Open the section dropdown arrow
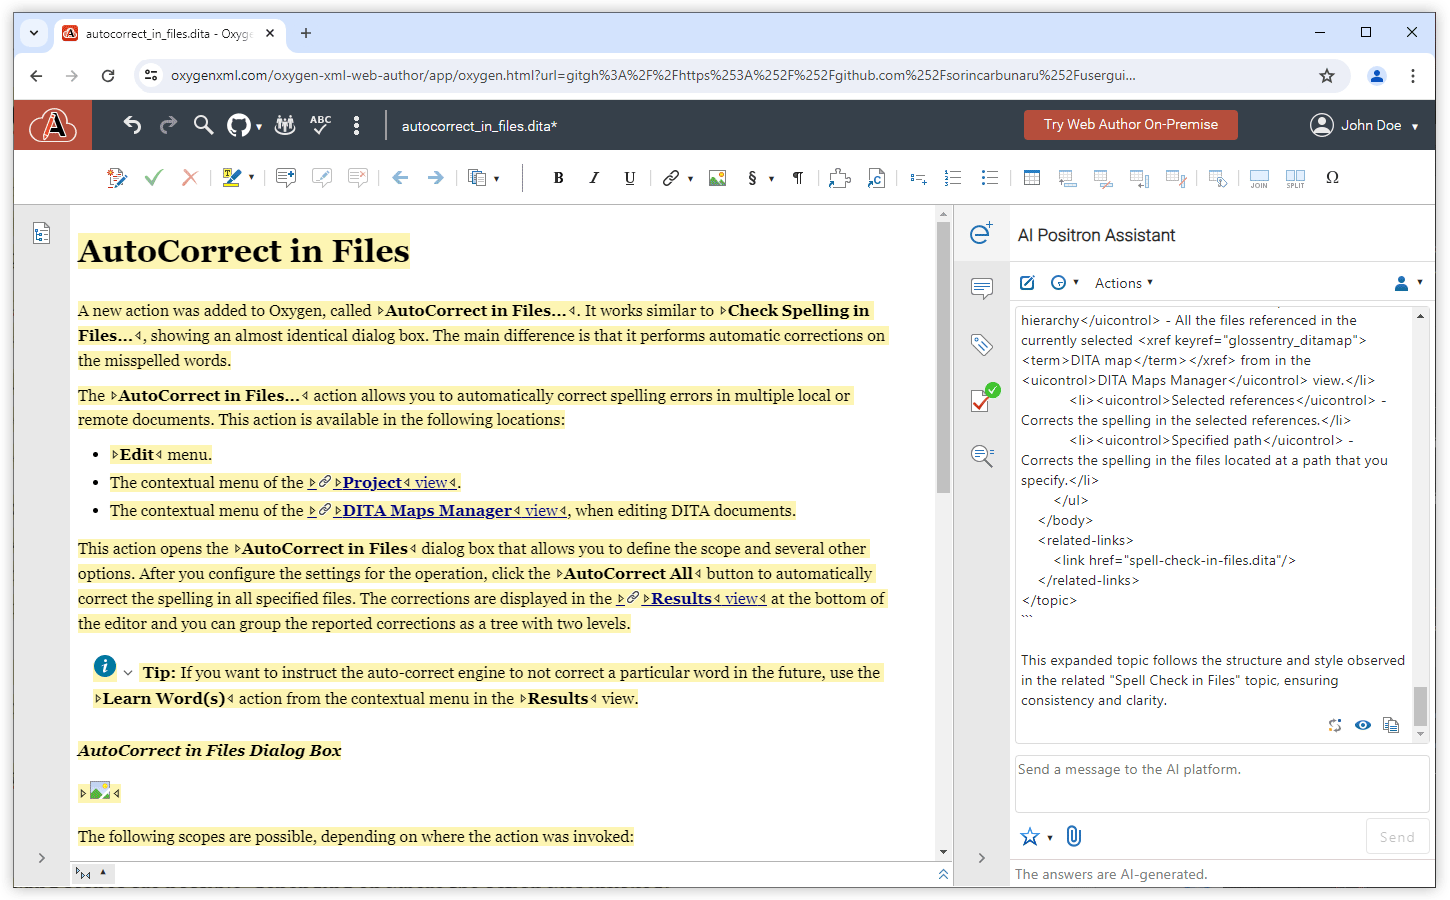Screen dimensions: 1450x900 (x=771, y=179)
